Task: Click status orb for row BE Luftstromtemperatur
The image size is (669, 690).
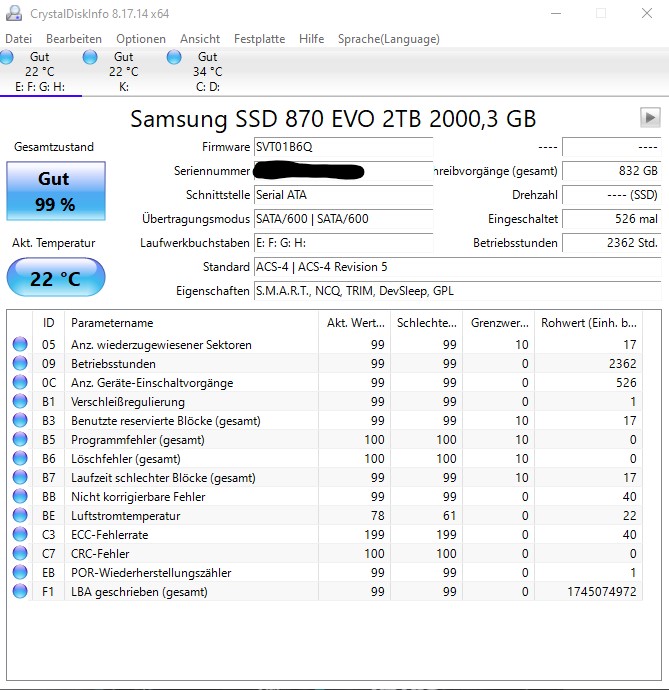Action: pyautogui.click(x=20, y=515)
